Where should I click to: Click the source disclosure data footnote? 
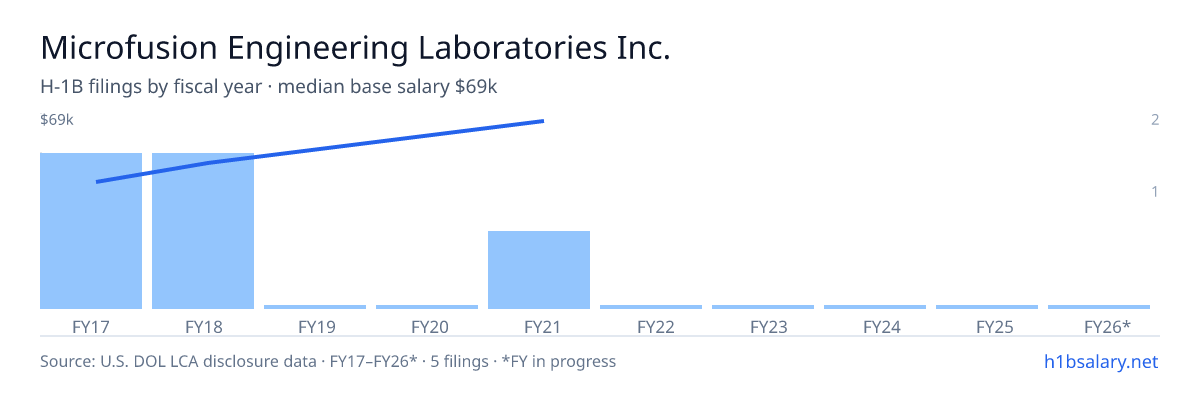pyautogui.click(x=328, y=361)
